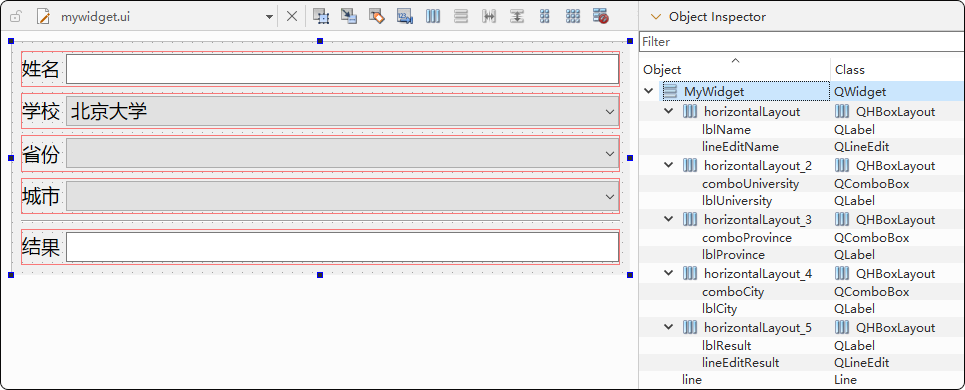Switch to Edit Buddies mode
Image resolution: width=965 pixels, height=390 pixels.
[x=377, y=17]
